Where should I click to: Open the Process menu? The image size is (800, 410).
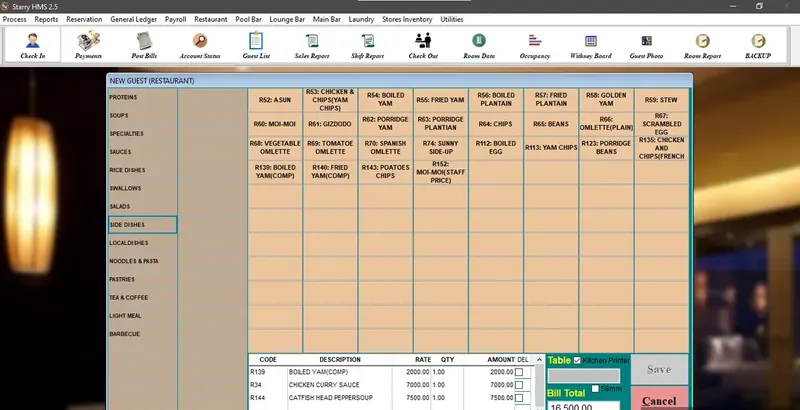[15, 19]
